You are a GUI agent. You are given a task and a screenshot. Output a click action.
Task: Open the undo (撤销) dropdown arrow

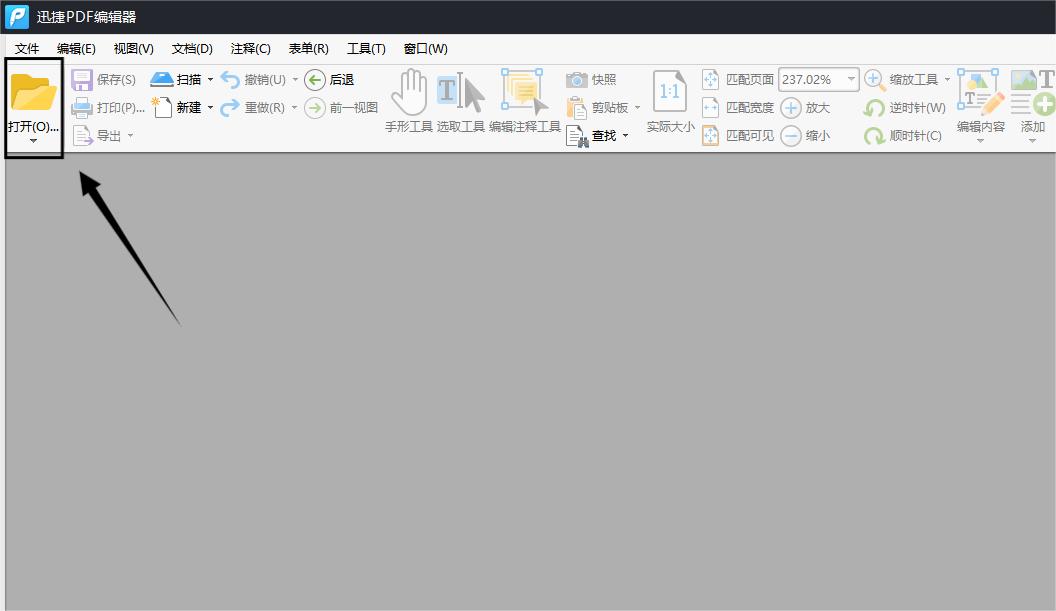coord(293,79)
